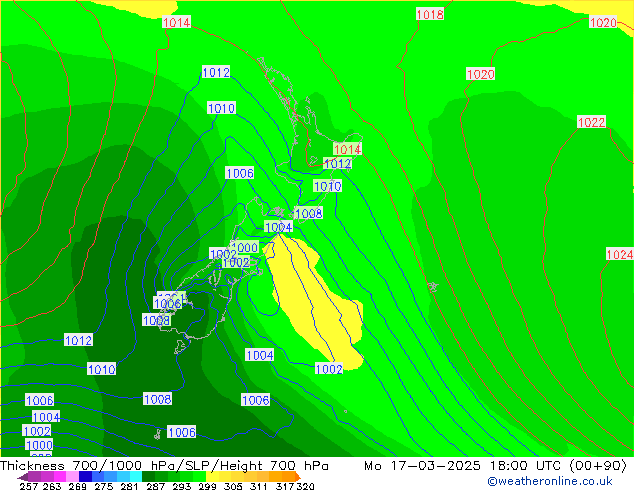This screenshot has height=490, width=634.
Task: Click the legend value 305
Action: click(x=233, y=486)
